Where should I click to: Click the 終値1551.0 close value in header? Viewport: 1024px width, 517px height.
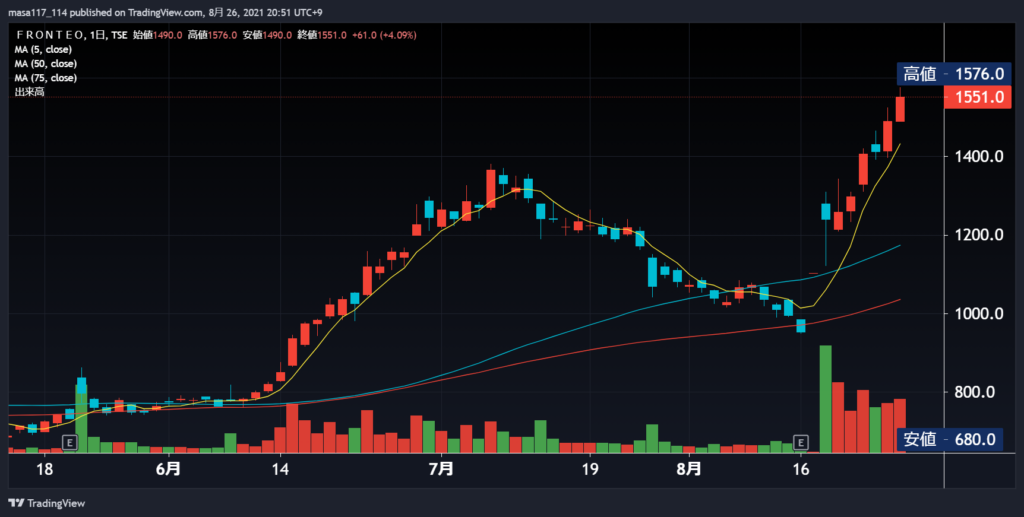(x=322, y=35)
